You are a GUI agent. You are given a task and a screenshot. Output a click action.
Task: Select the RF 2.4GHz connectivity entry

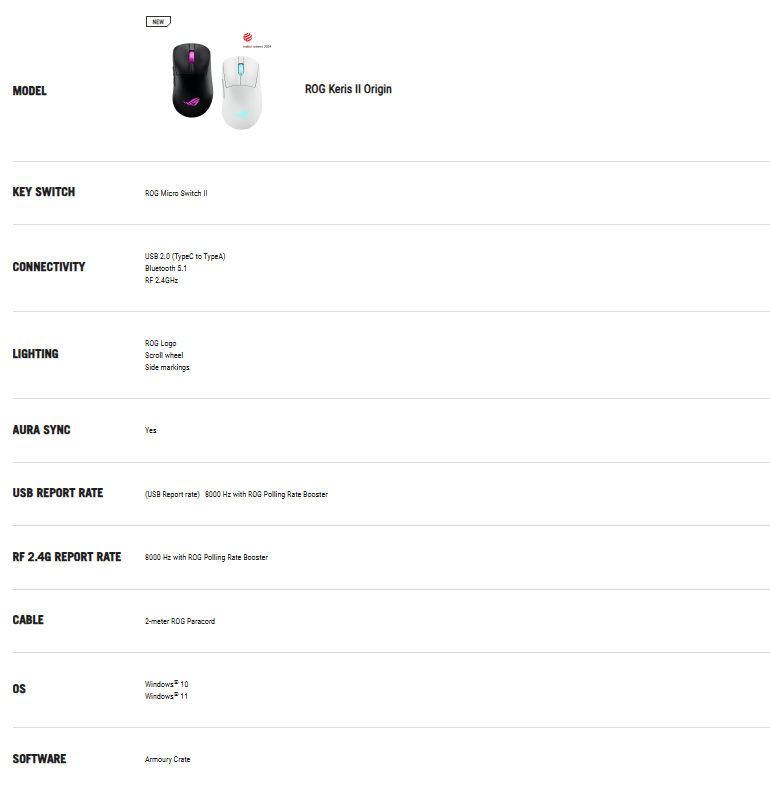(x=161, y=280)
